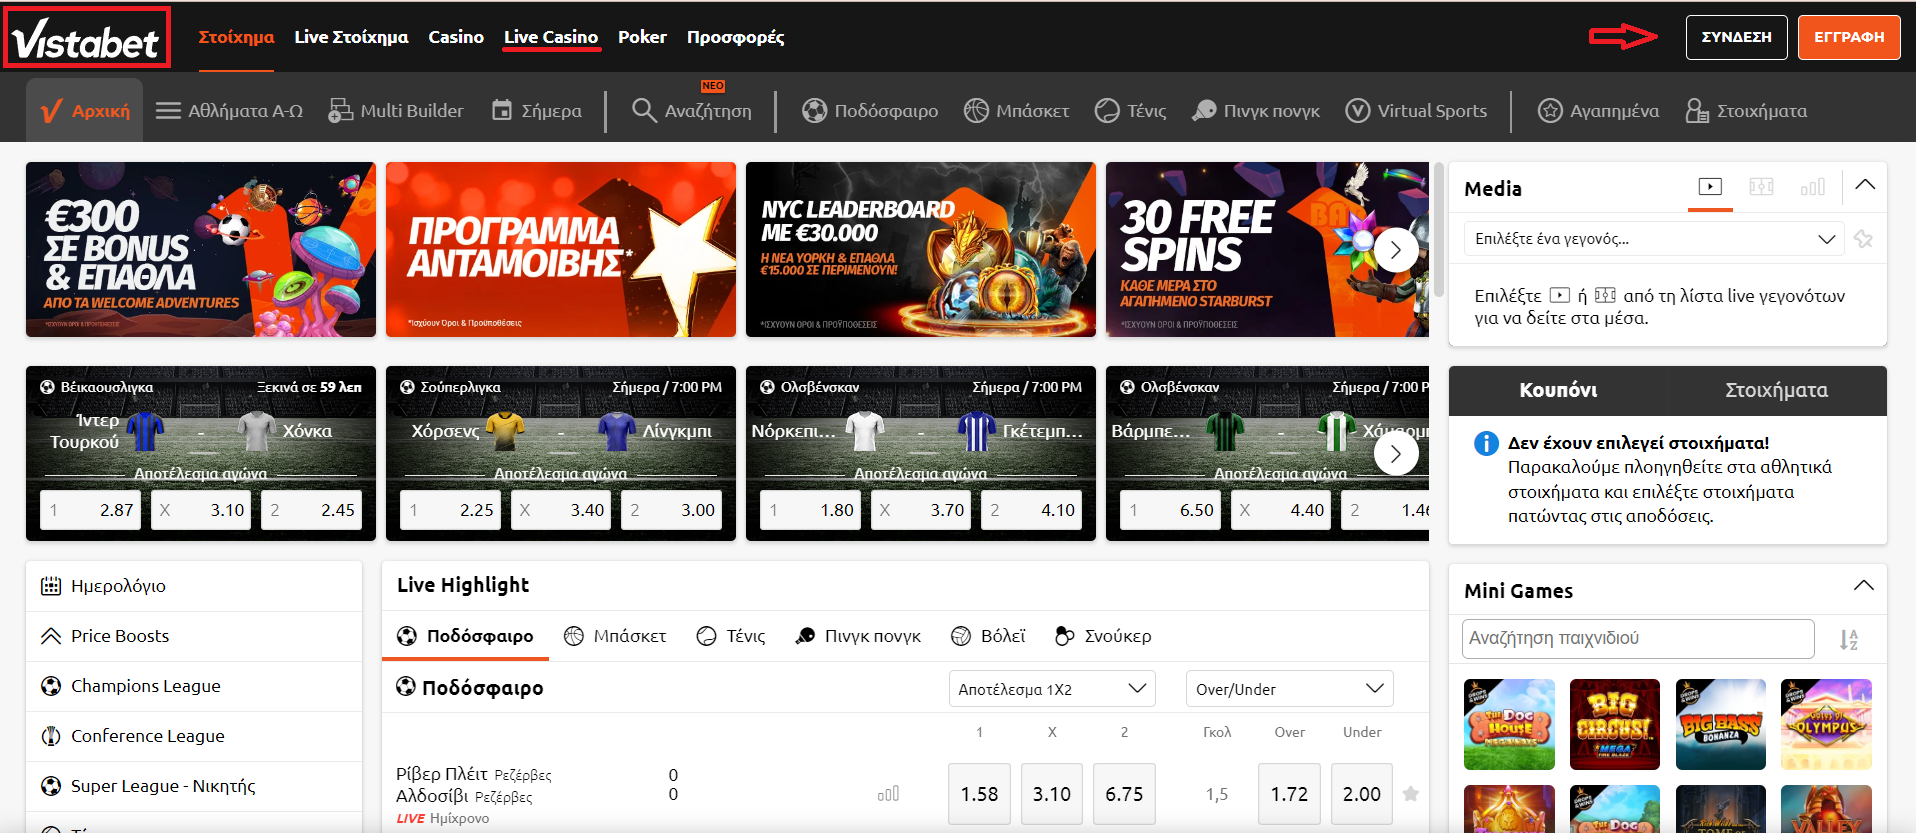1916x833 pixels.
Task: Switch to Στοιχήματα betslip tab
Action: (x=1777, y=391)
